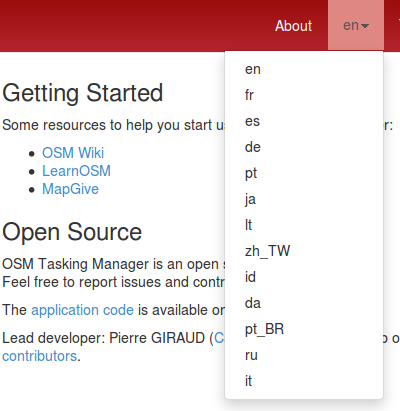Select pt_BR language option
400x411 pixels.
coord(304,329)
